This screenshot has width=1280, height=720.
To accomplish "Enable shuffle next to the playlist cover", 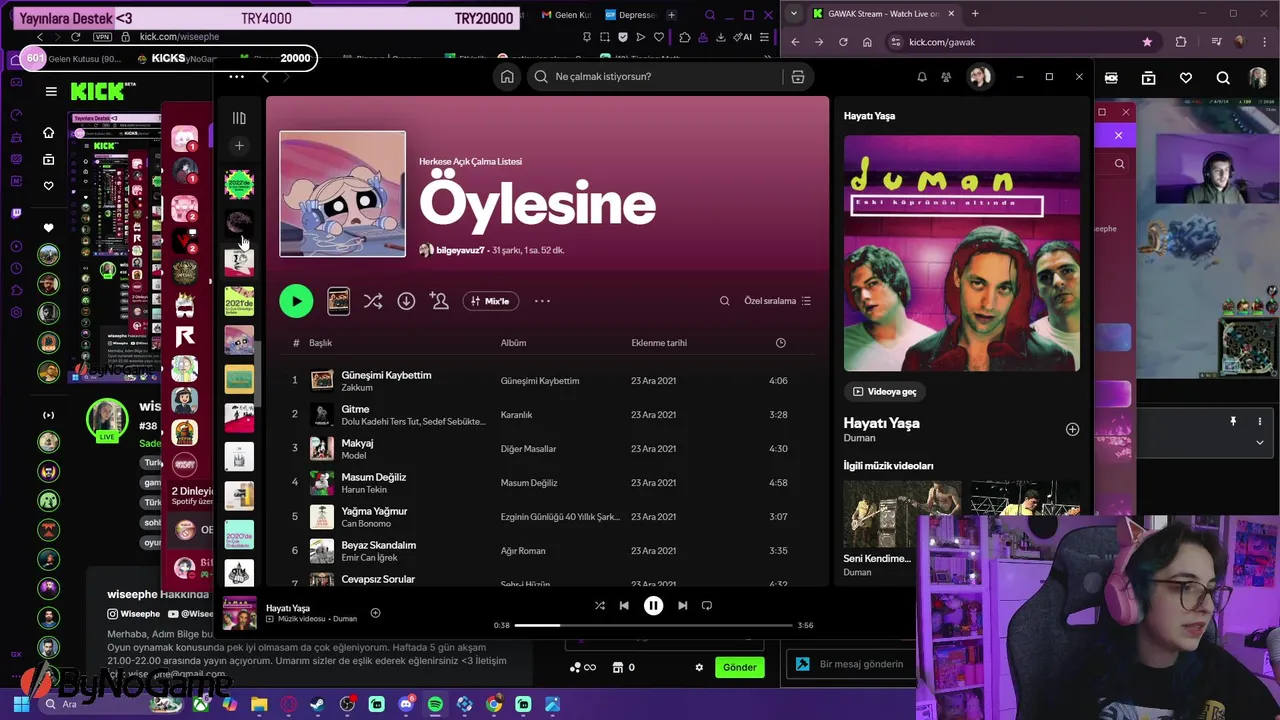I will tap(373, 301).
